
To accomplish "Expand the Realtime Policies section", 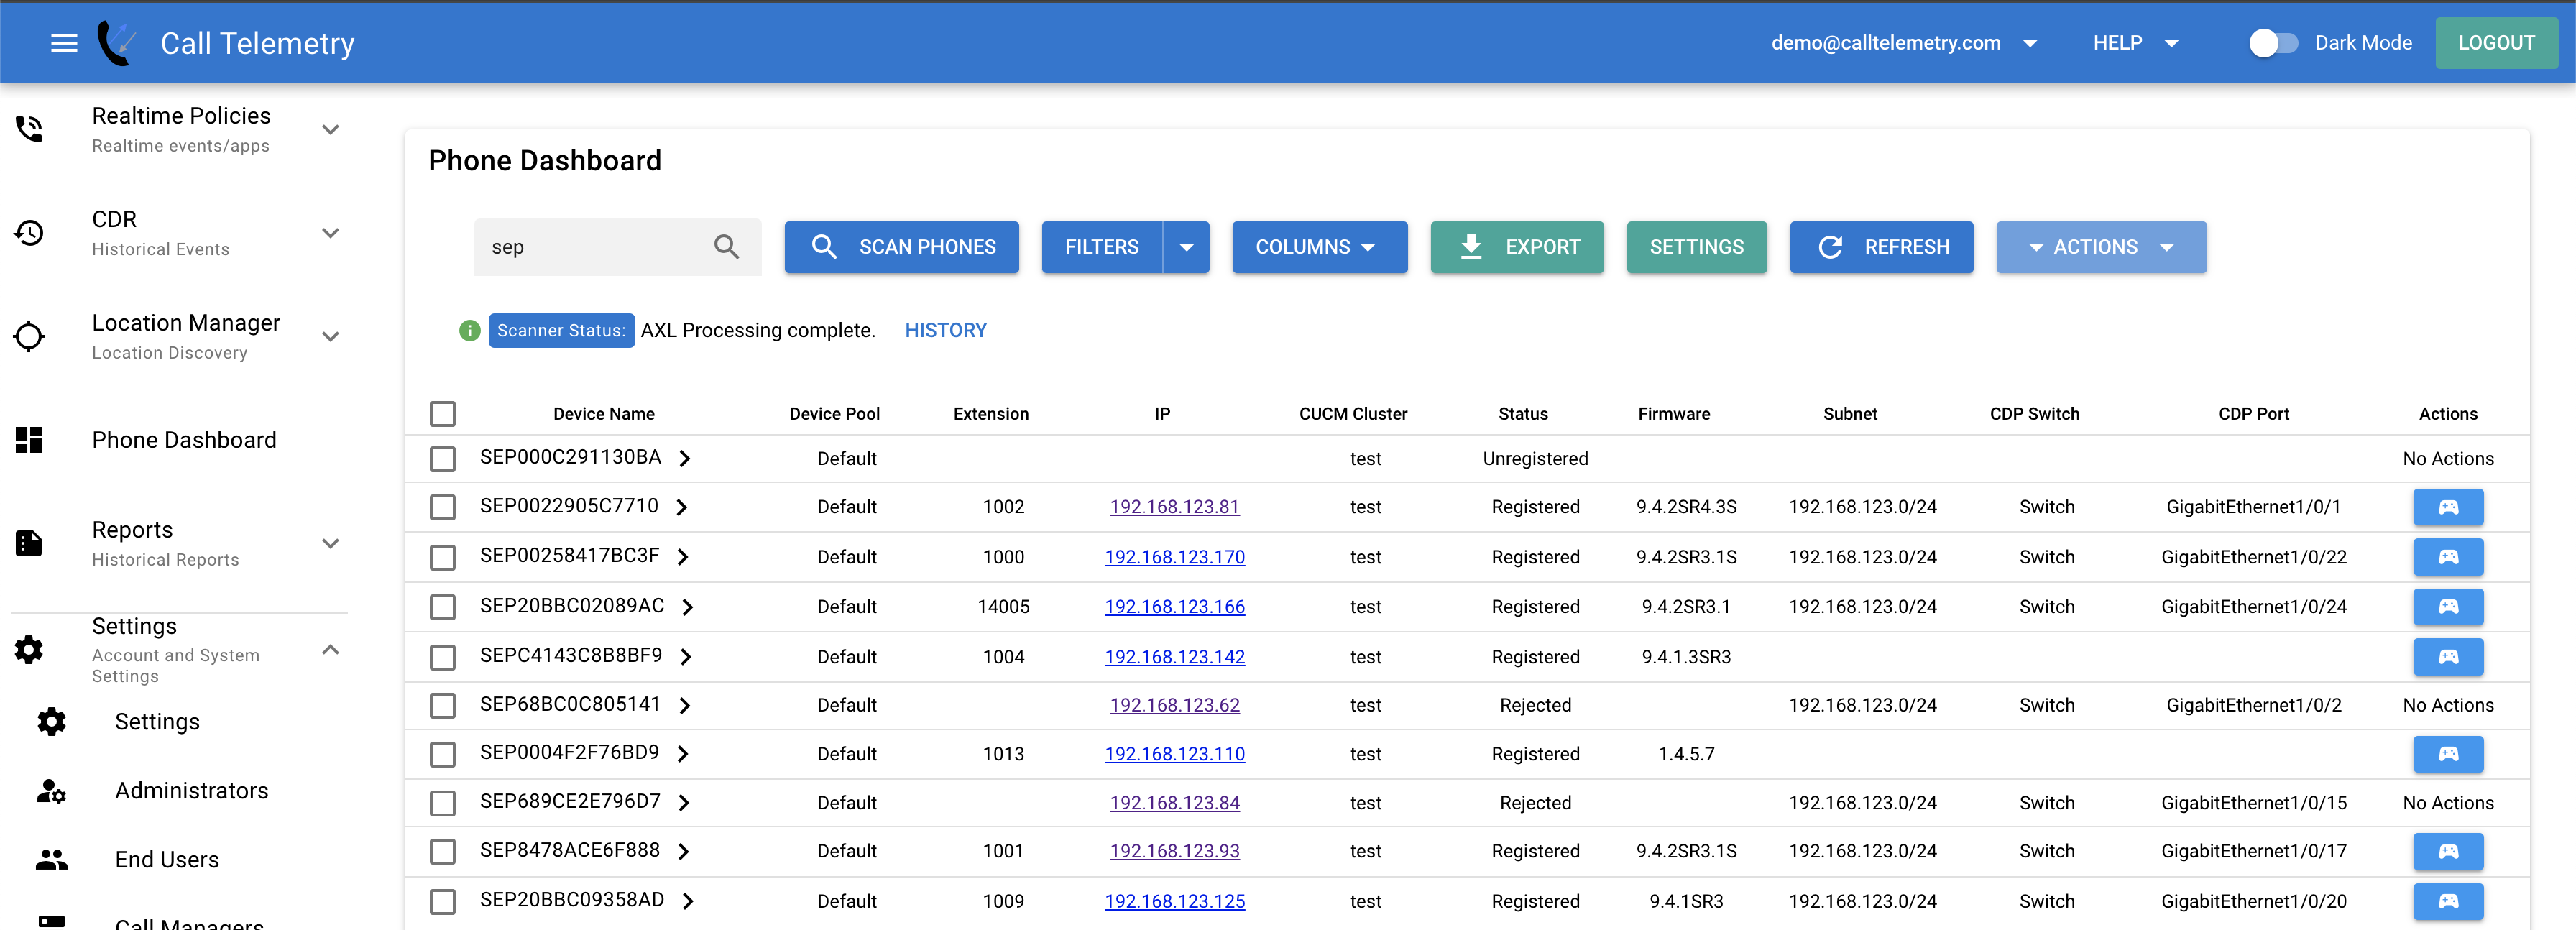I will pos(331,129).
